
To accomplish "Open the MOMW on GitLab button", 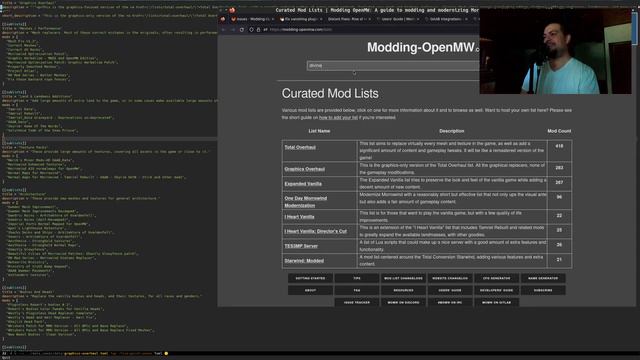I will (496, 302).
